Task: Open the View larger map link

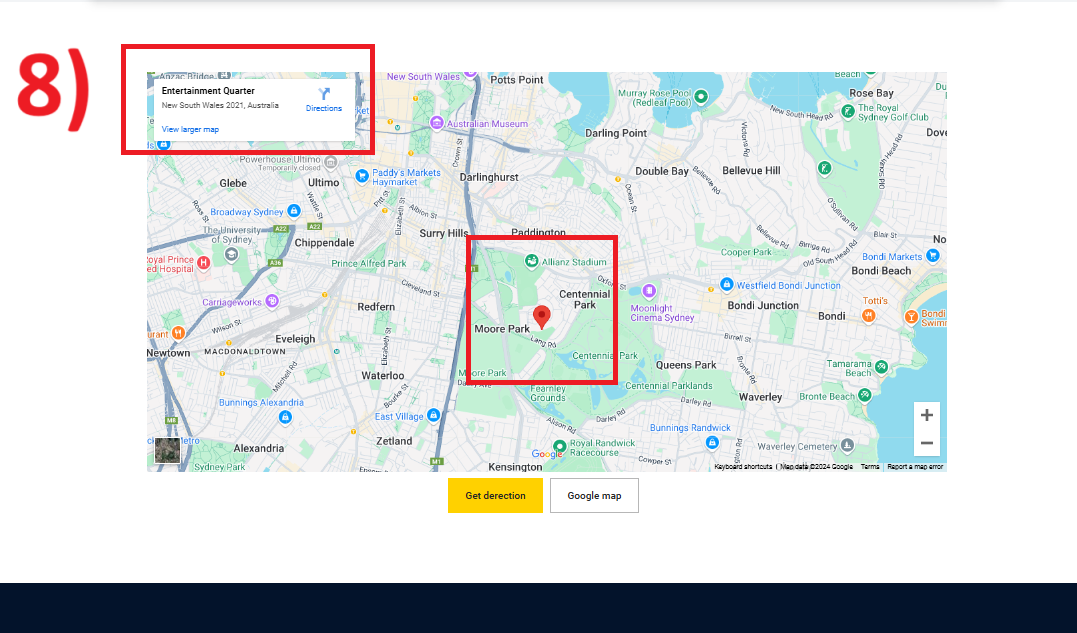Action: point(190,129)
